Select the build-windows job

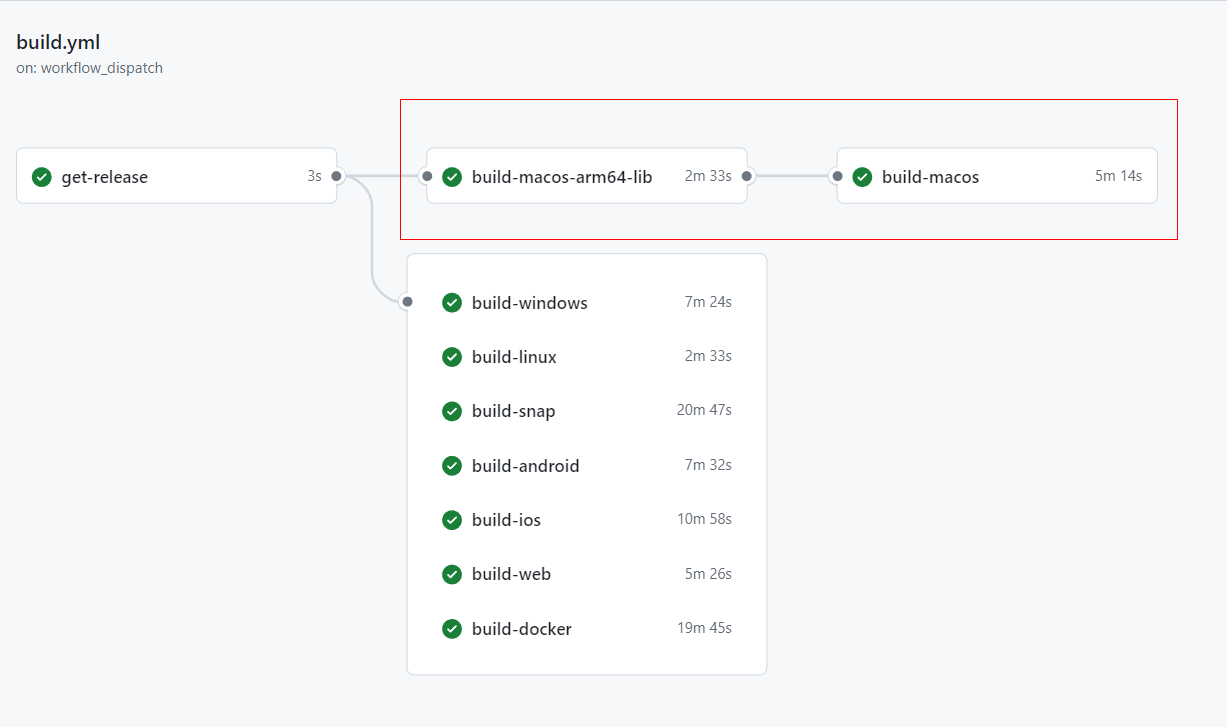(530, 303)
